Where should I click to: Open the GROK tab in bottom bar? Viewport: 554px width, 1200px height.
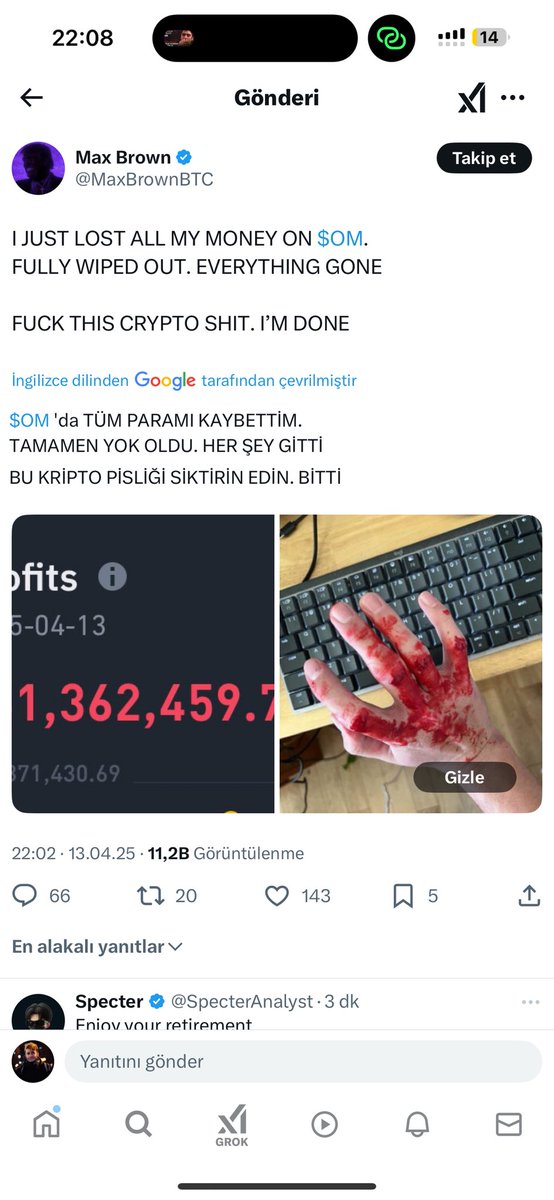[x=232, y=1125]
